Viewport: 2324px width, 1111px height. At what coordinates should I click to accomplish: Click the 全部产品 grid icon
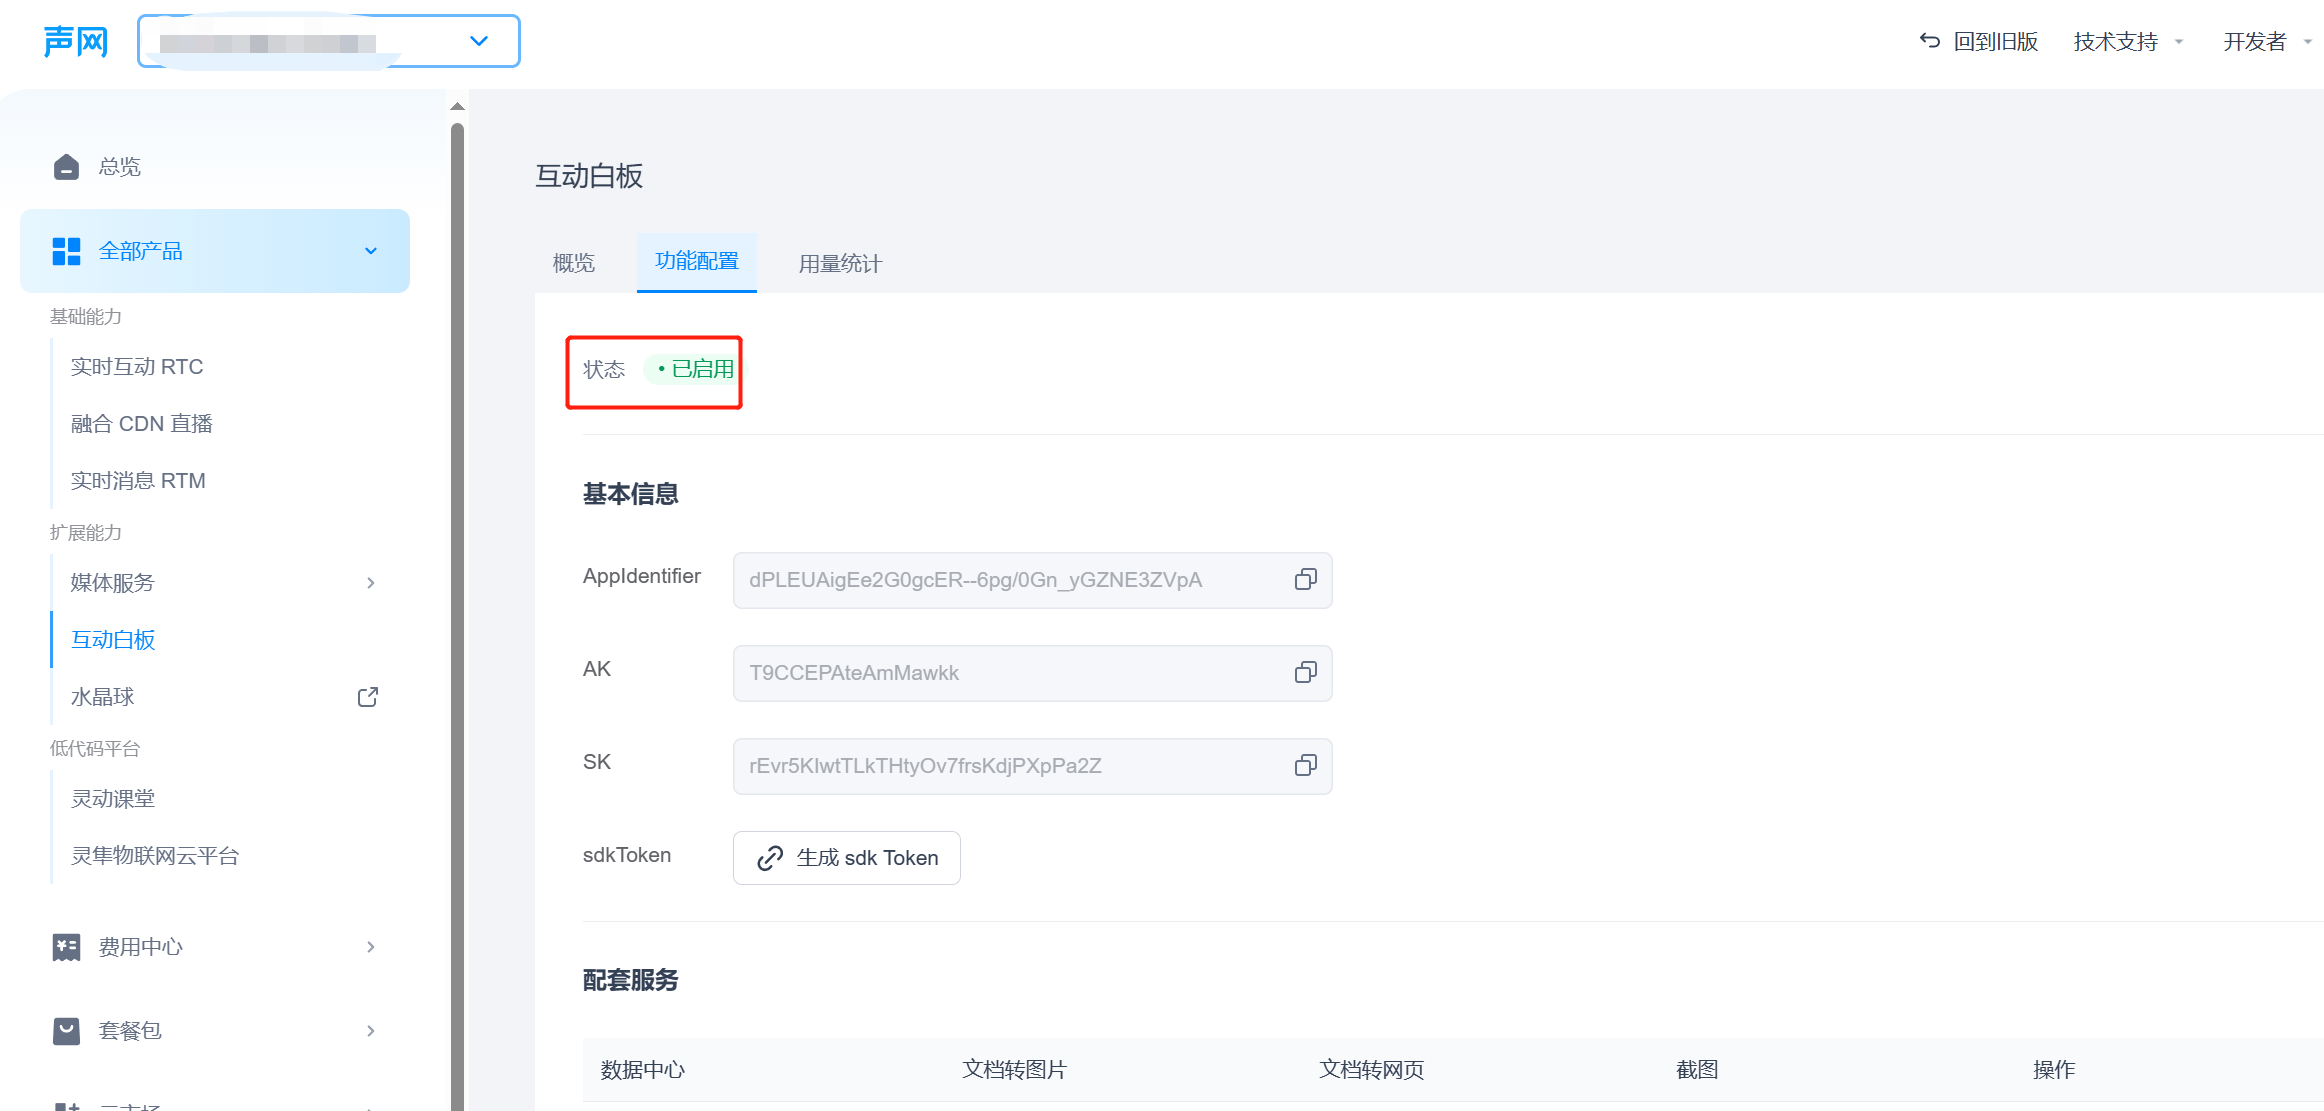point(66,251)
